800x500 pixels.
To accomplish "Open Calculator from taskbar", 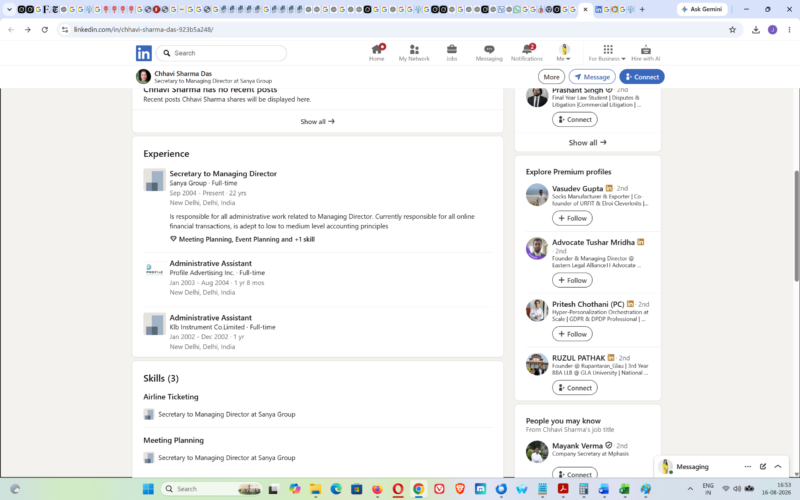I will 584,489.
